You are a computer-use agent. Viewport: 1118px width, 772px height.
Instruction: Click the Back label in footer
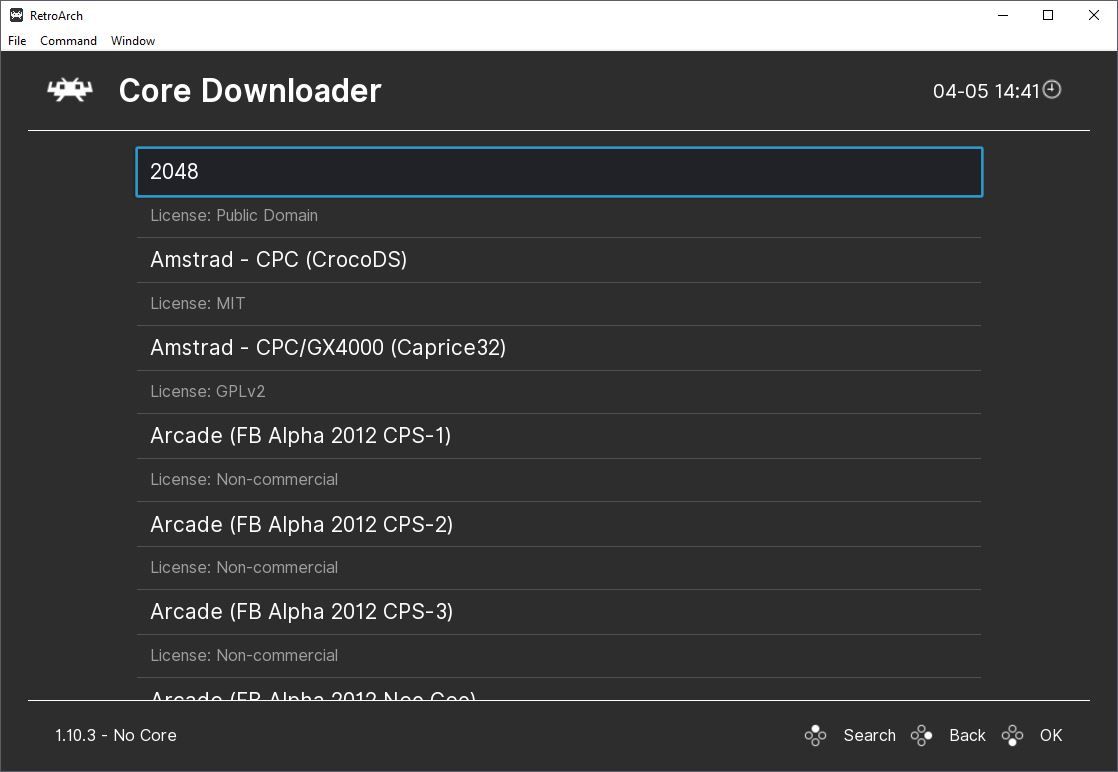click(967, 735)
